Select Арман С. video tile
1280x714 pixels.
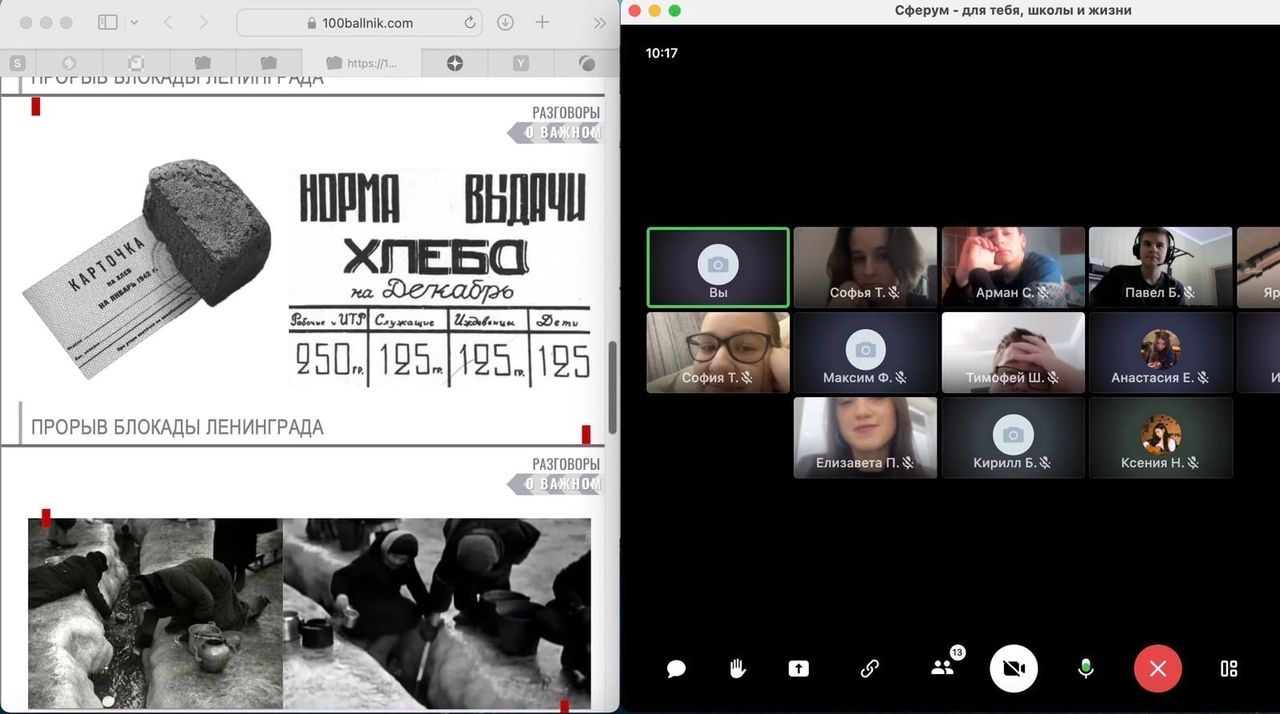point(1013,267)
